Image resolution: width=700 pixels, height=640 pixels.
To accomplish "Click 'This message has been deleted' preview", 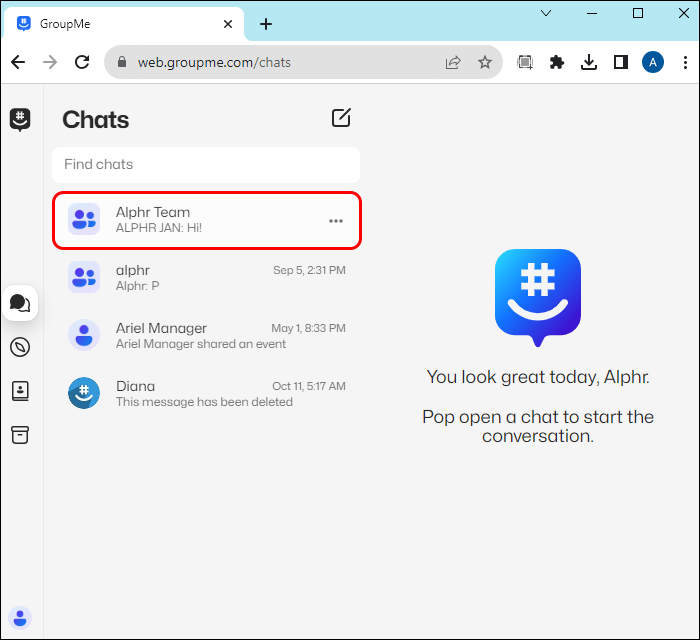I will [204, 402].
